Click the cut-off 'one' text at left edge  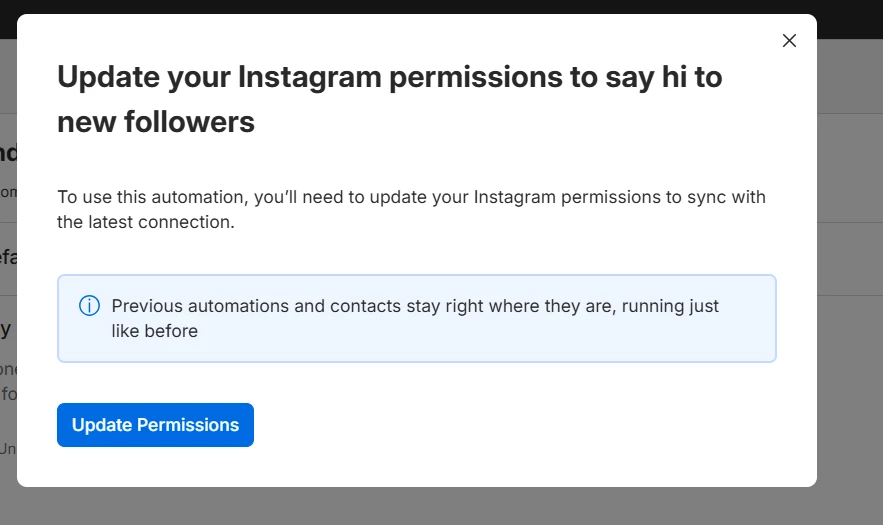pyautogui.click(x=8, y=367)
